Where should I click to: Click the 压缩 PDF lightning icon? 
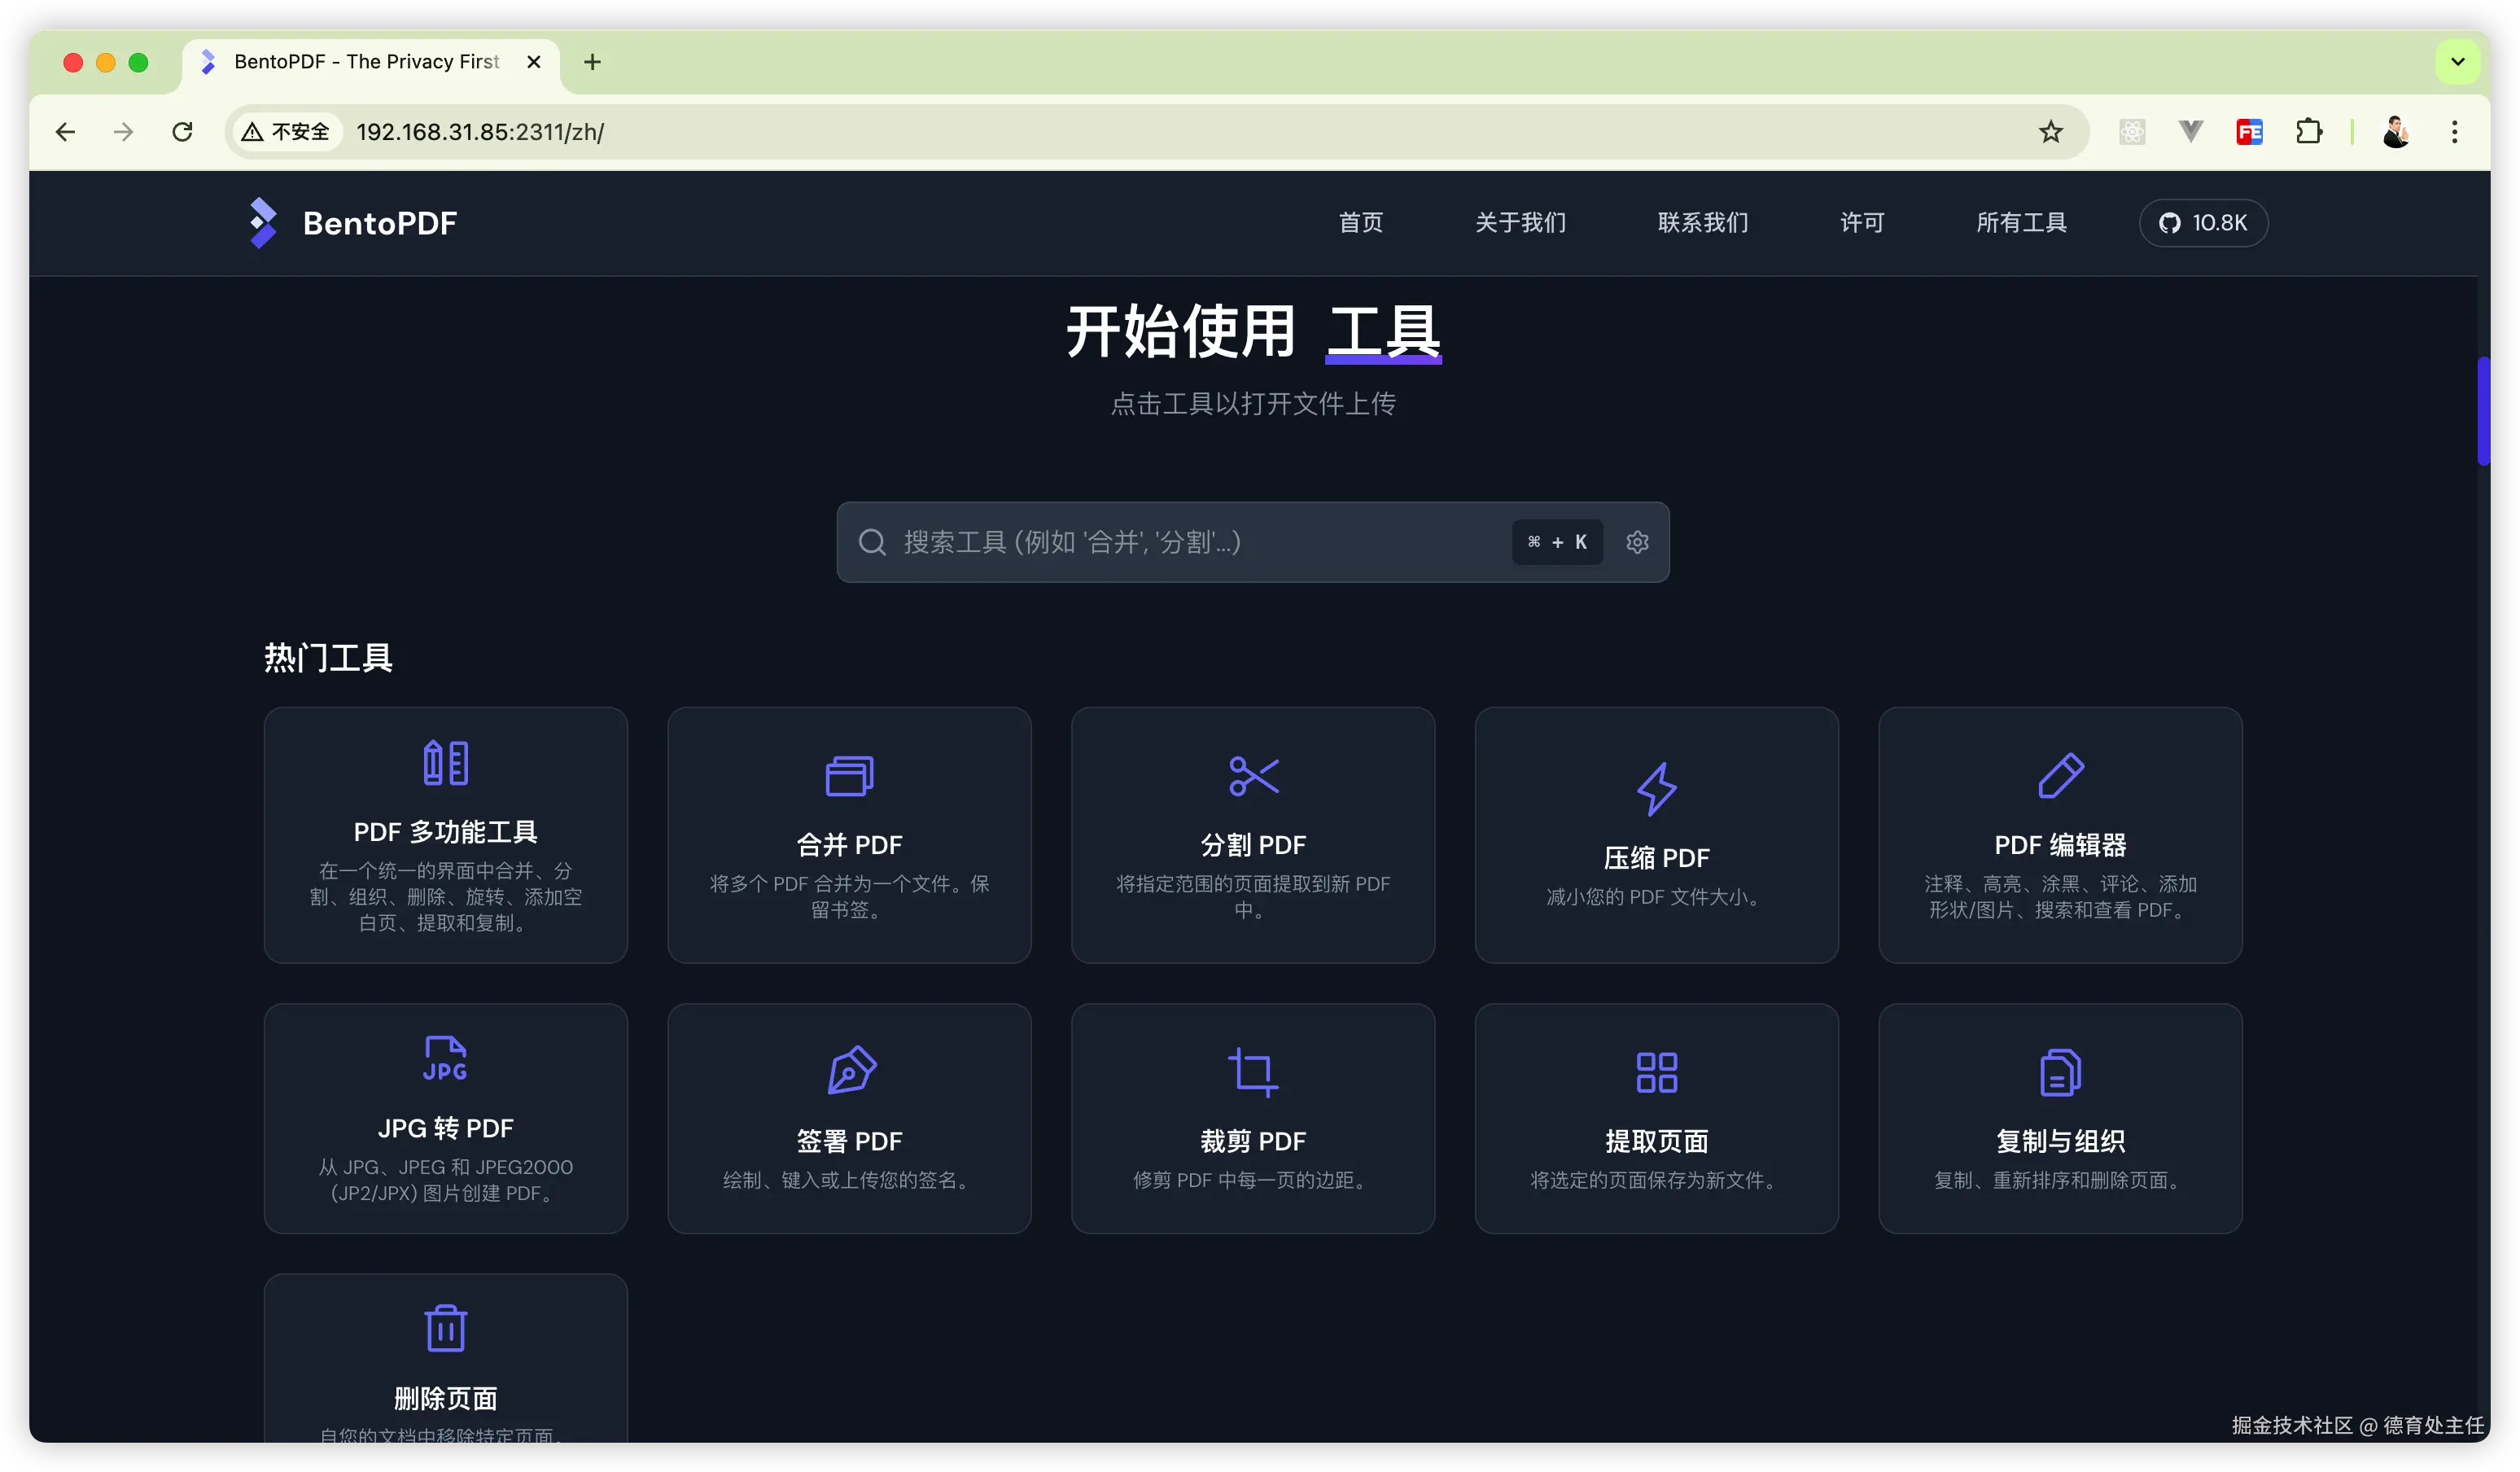1657,789
